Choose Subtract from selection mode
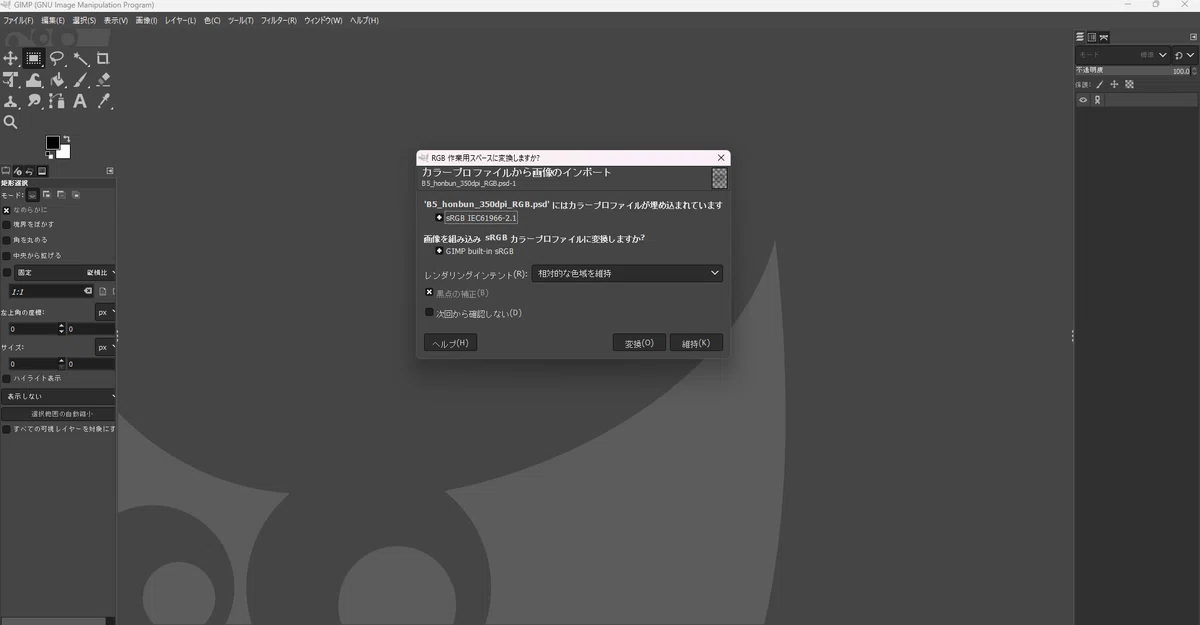This screenshot has height=625, width=1200. pyautogui.click(x=61, y=195)
